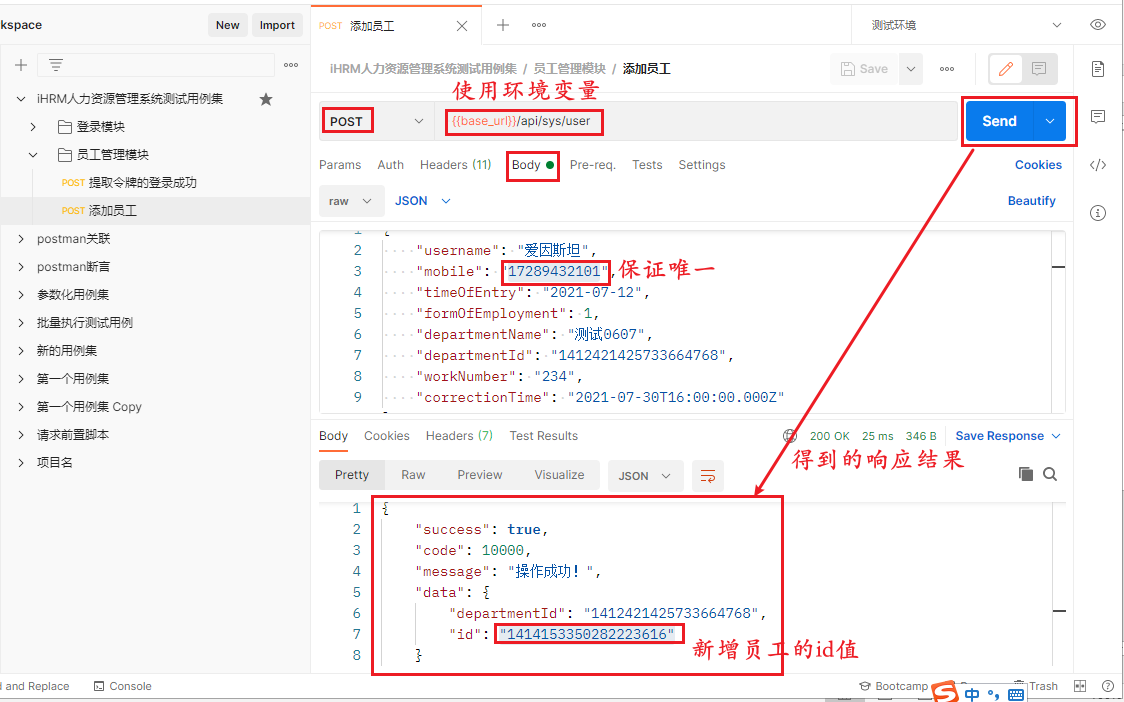Click the Save button
Screen dimensions: 1124x702
865,69
